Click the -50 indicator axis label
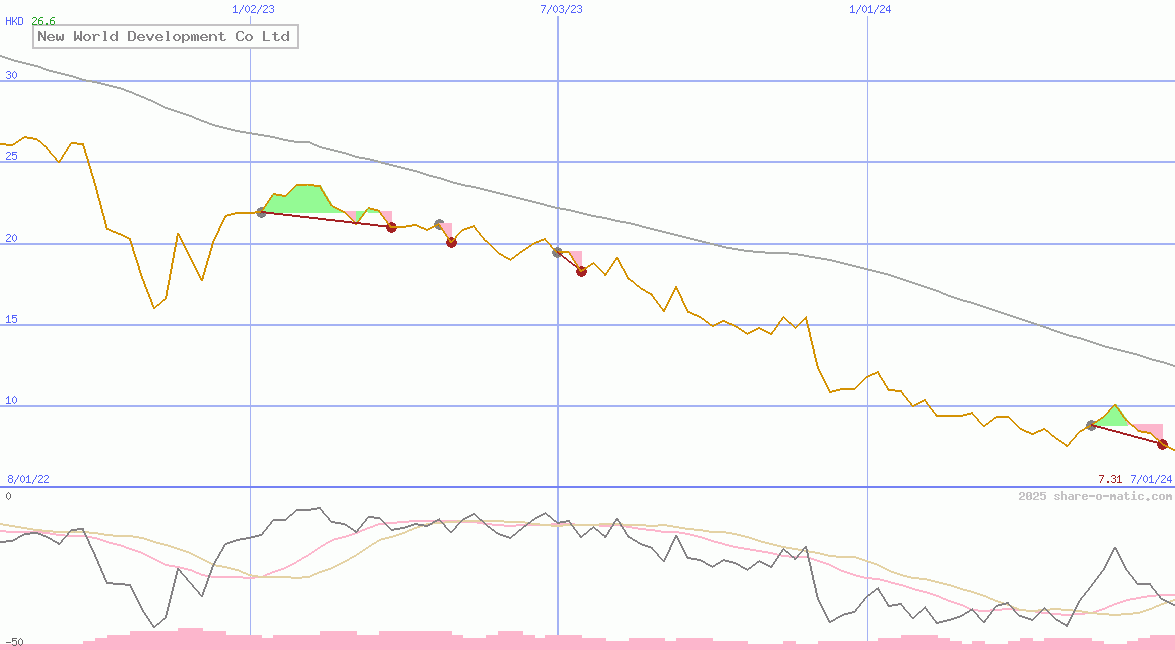Viewport: 1175px width, 650px height. click(13, 643)
